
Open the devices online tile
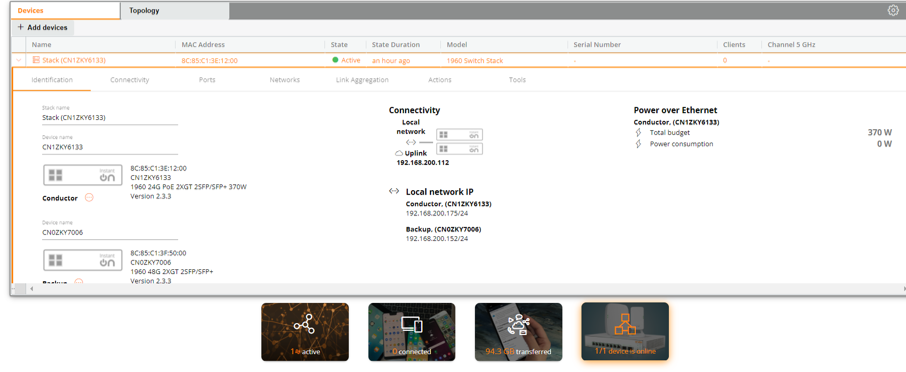click(x=625, y=332)
